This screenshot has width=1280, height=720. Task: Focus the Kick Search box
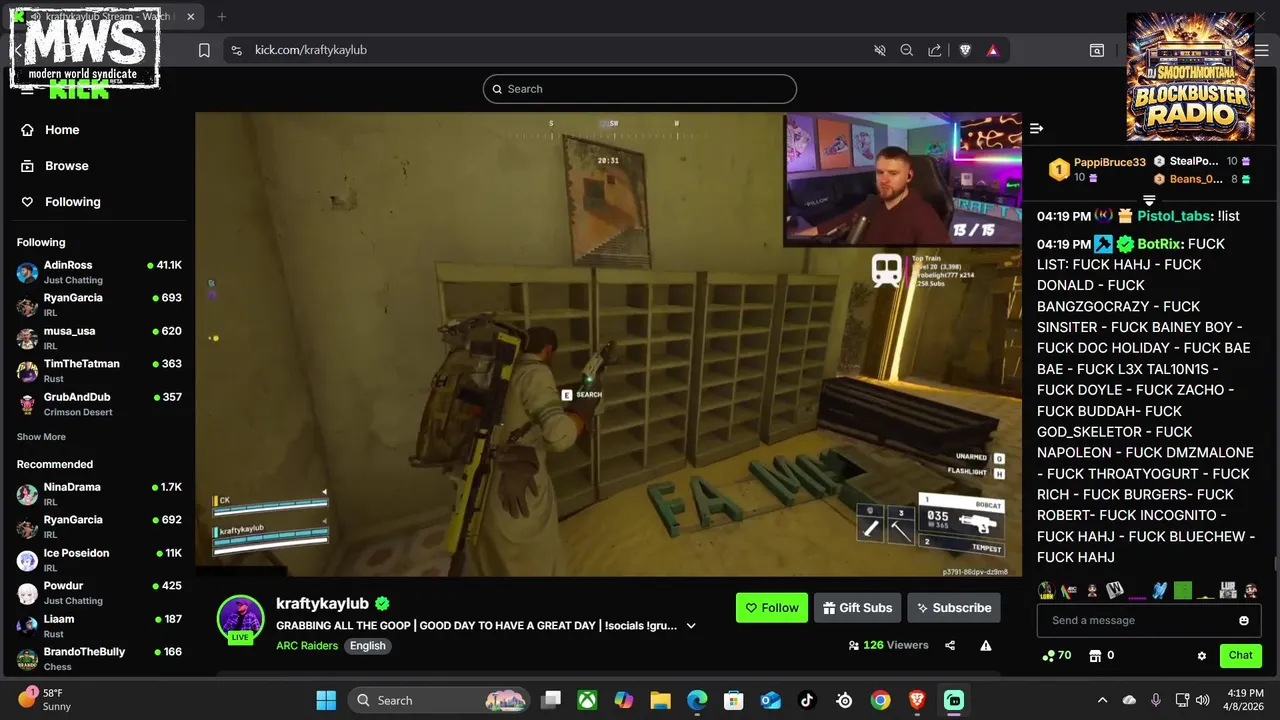click(x=640, y=89)
